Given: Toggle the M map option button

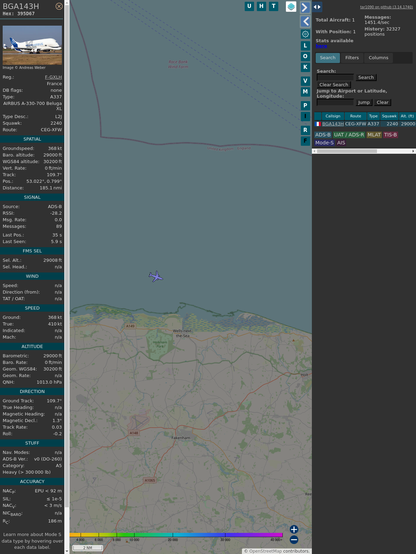Looking at the screenshot, I should coord(305,92).
